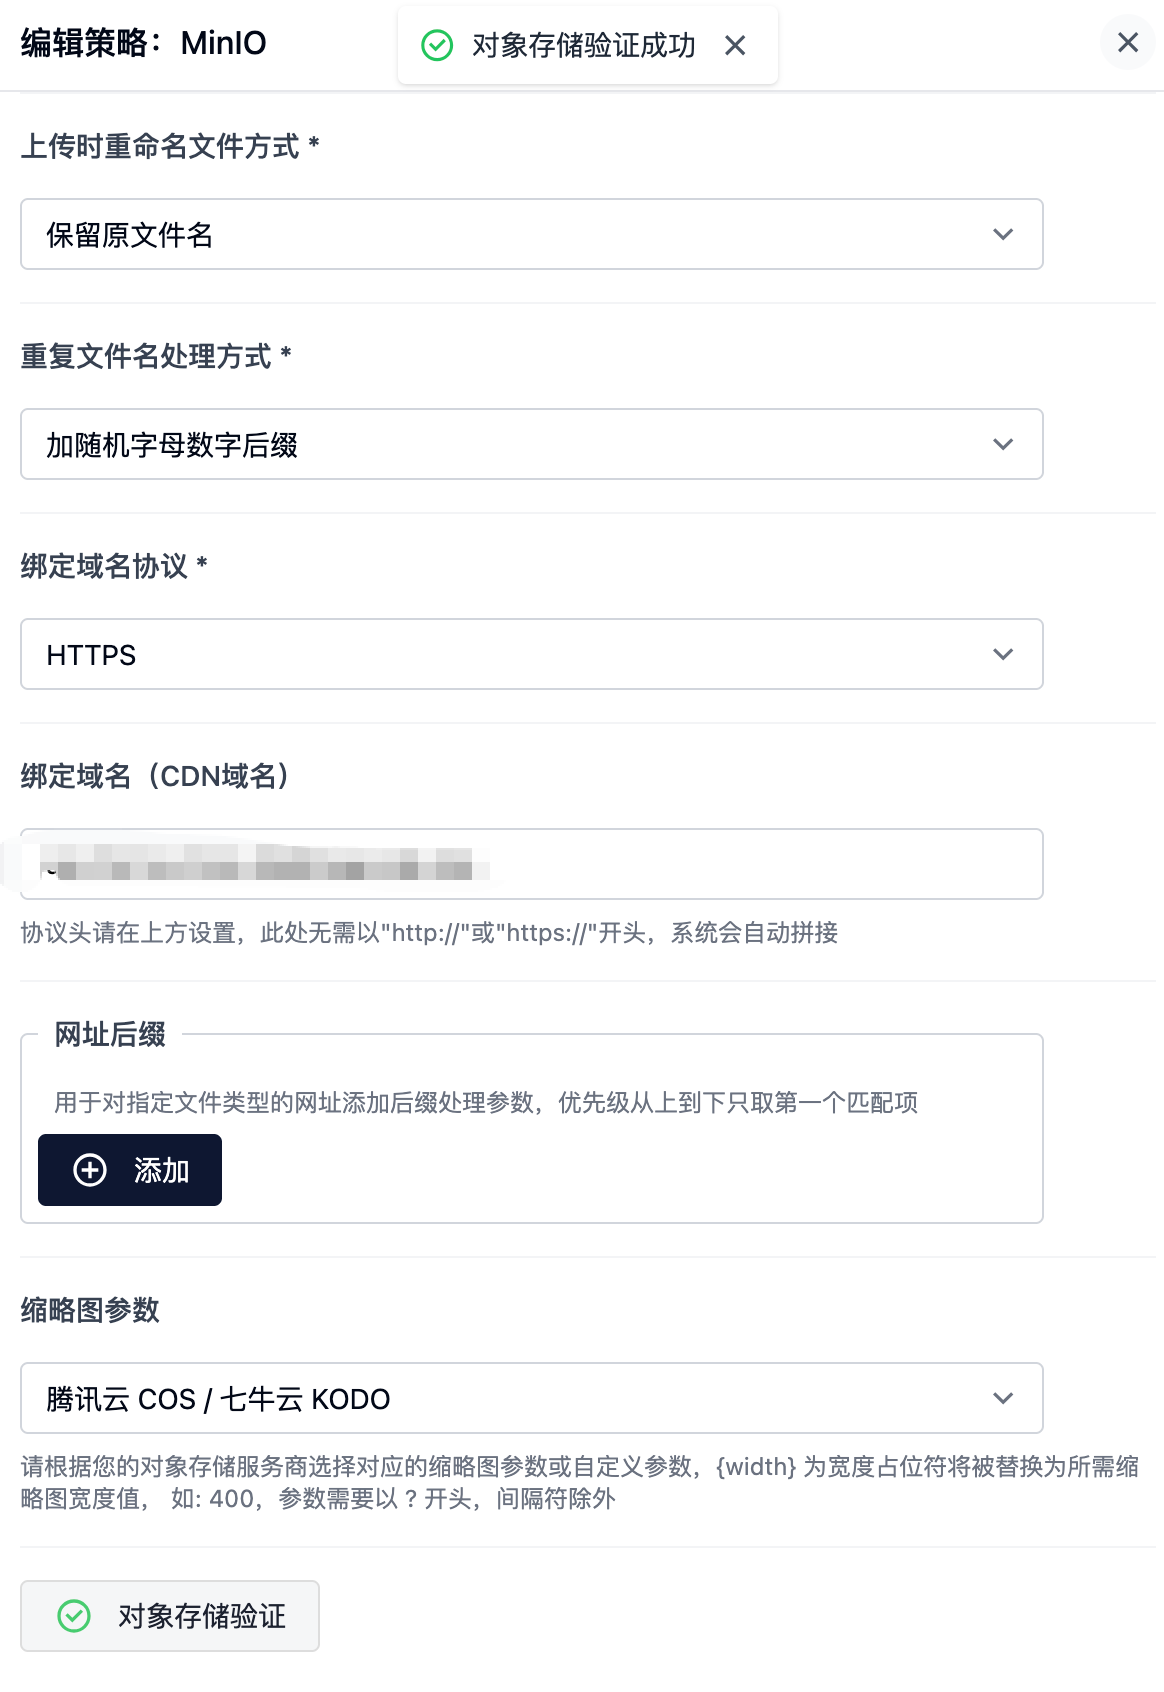Click the chevron arrow beside 腾讯云 COS
The width and height of the screenshot is (1164, 1692).
click(1003, 1398)
